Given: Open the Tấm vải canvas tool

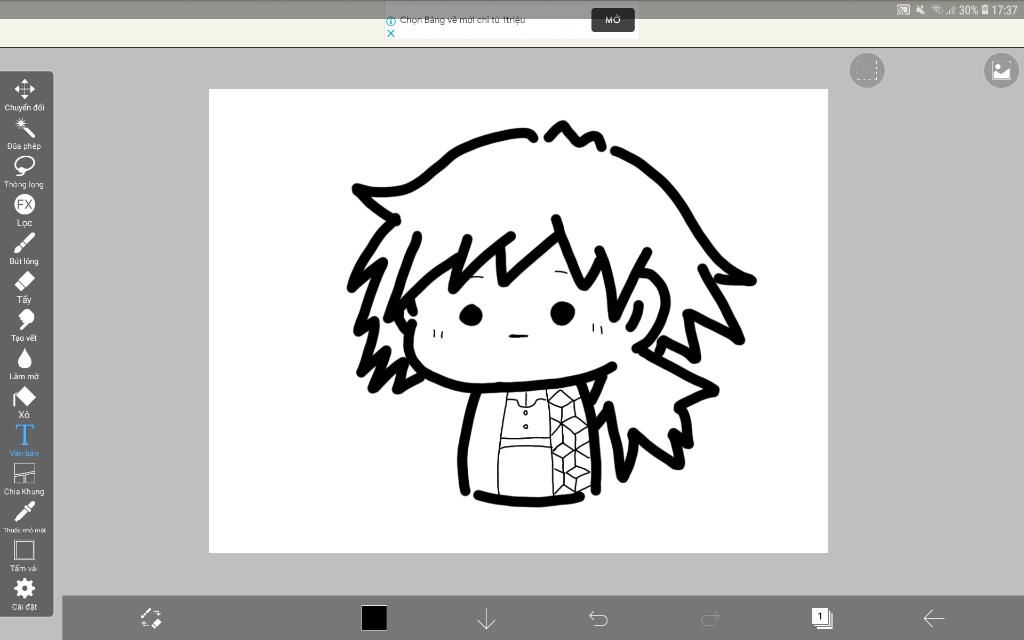Looking at the screenshot, I should tap(24, 556).
